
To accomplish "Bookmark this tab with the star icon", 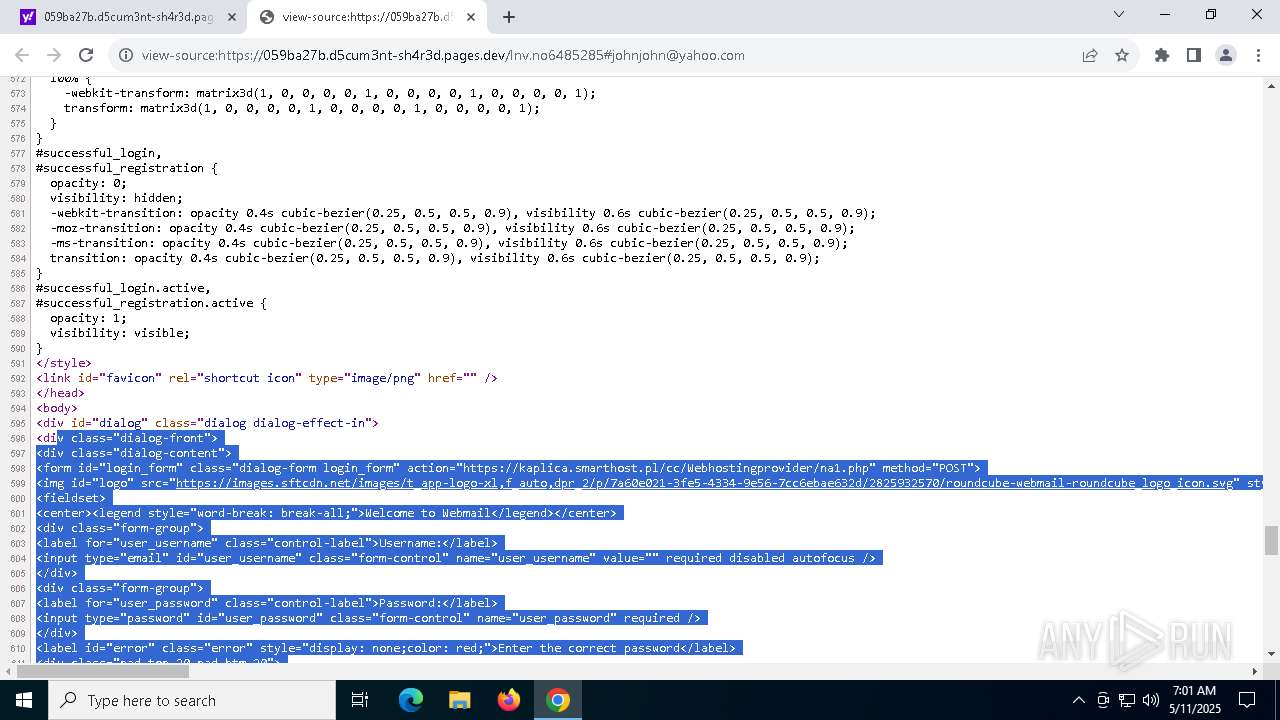I will pyautogui.click(x=1122, y=55).
